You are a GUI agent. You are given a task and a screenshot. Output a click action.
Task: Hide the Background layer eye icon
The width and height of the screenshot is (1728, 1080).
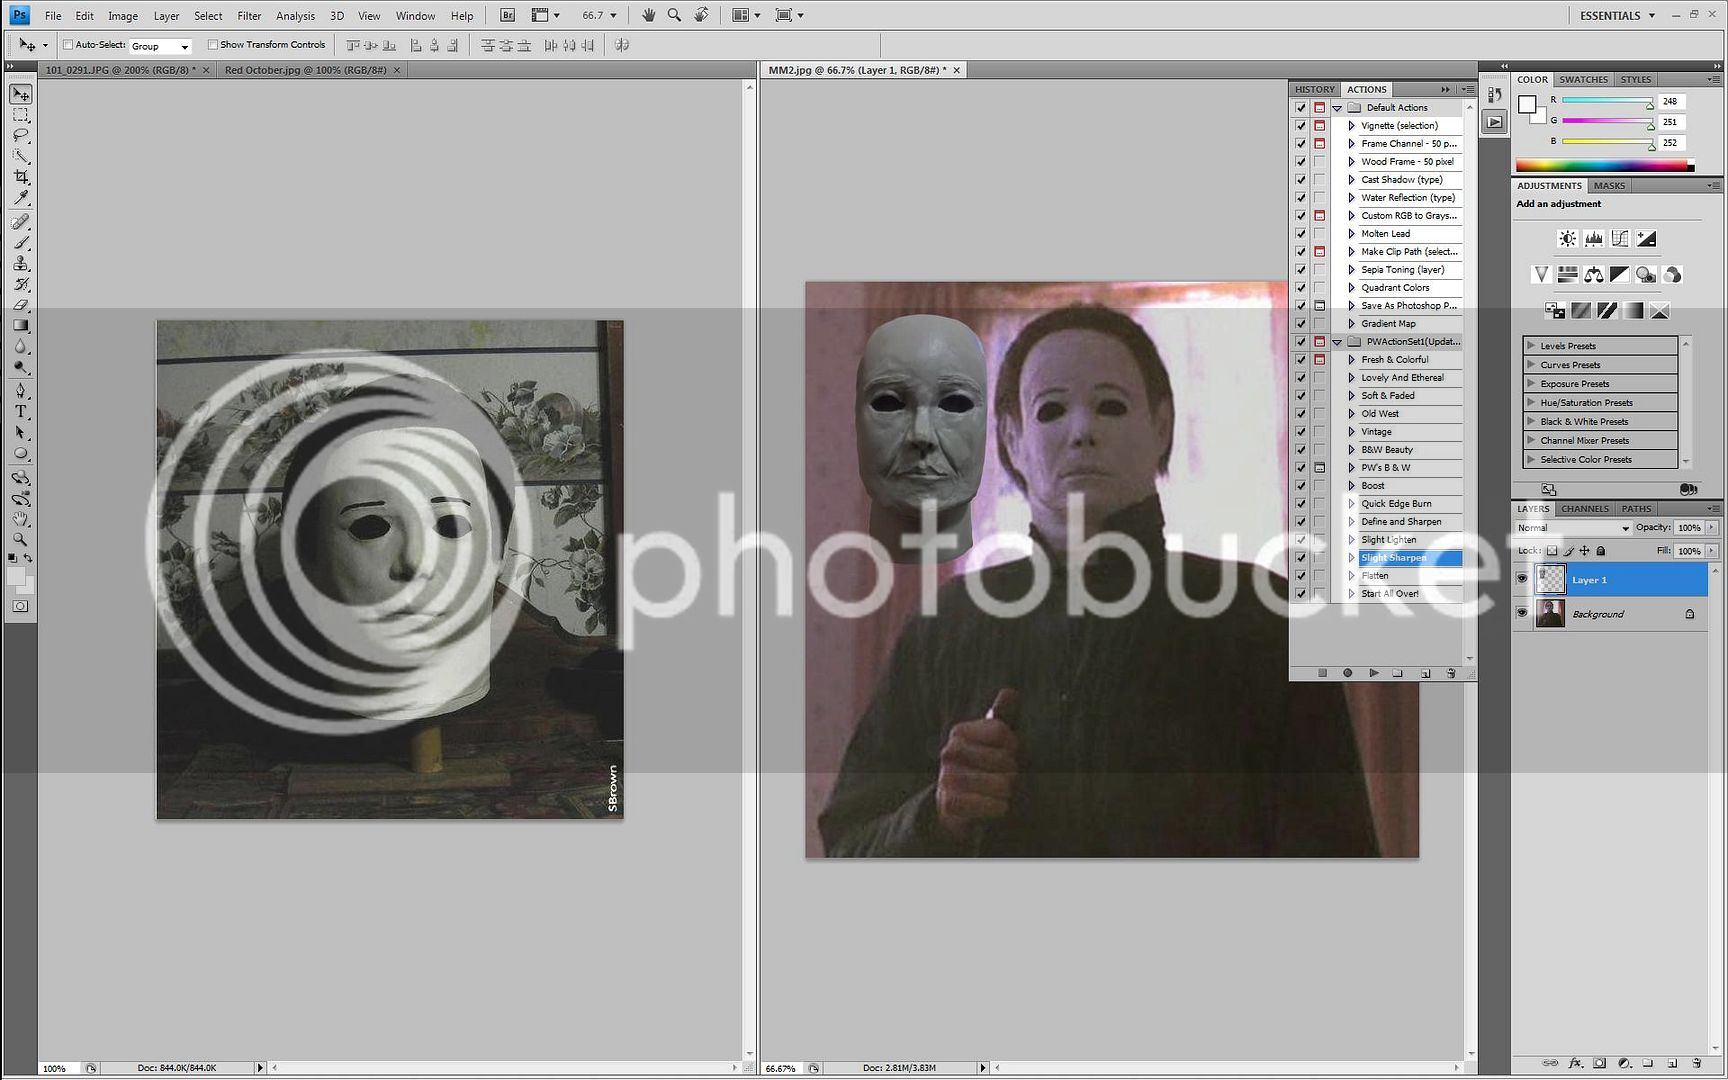pos(1522,613)
